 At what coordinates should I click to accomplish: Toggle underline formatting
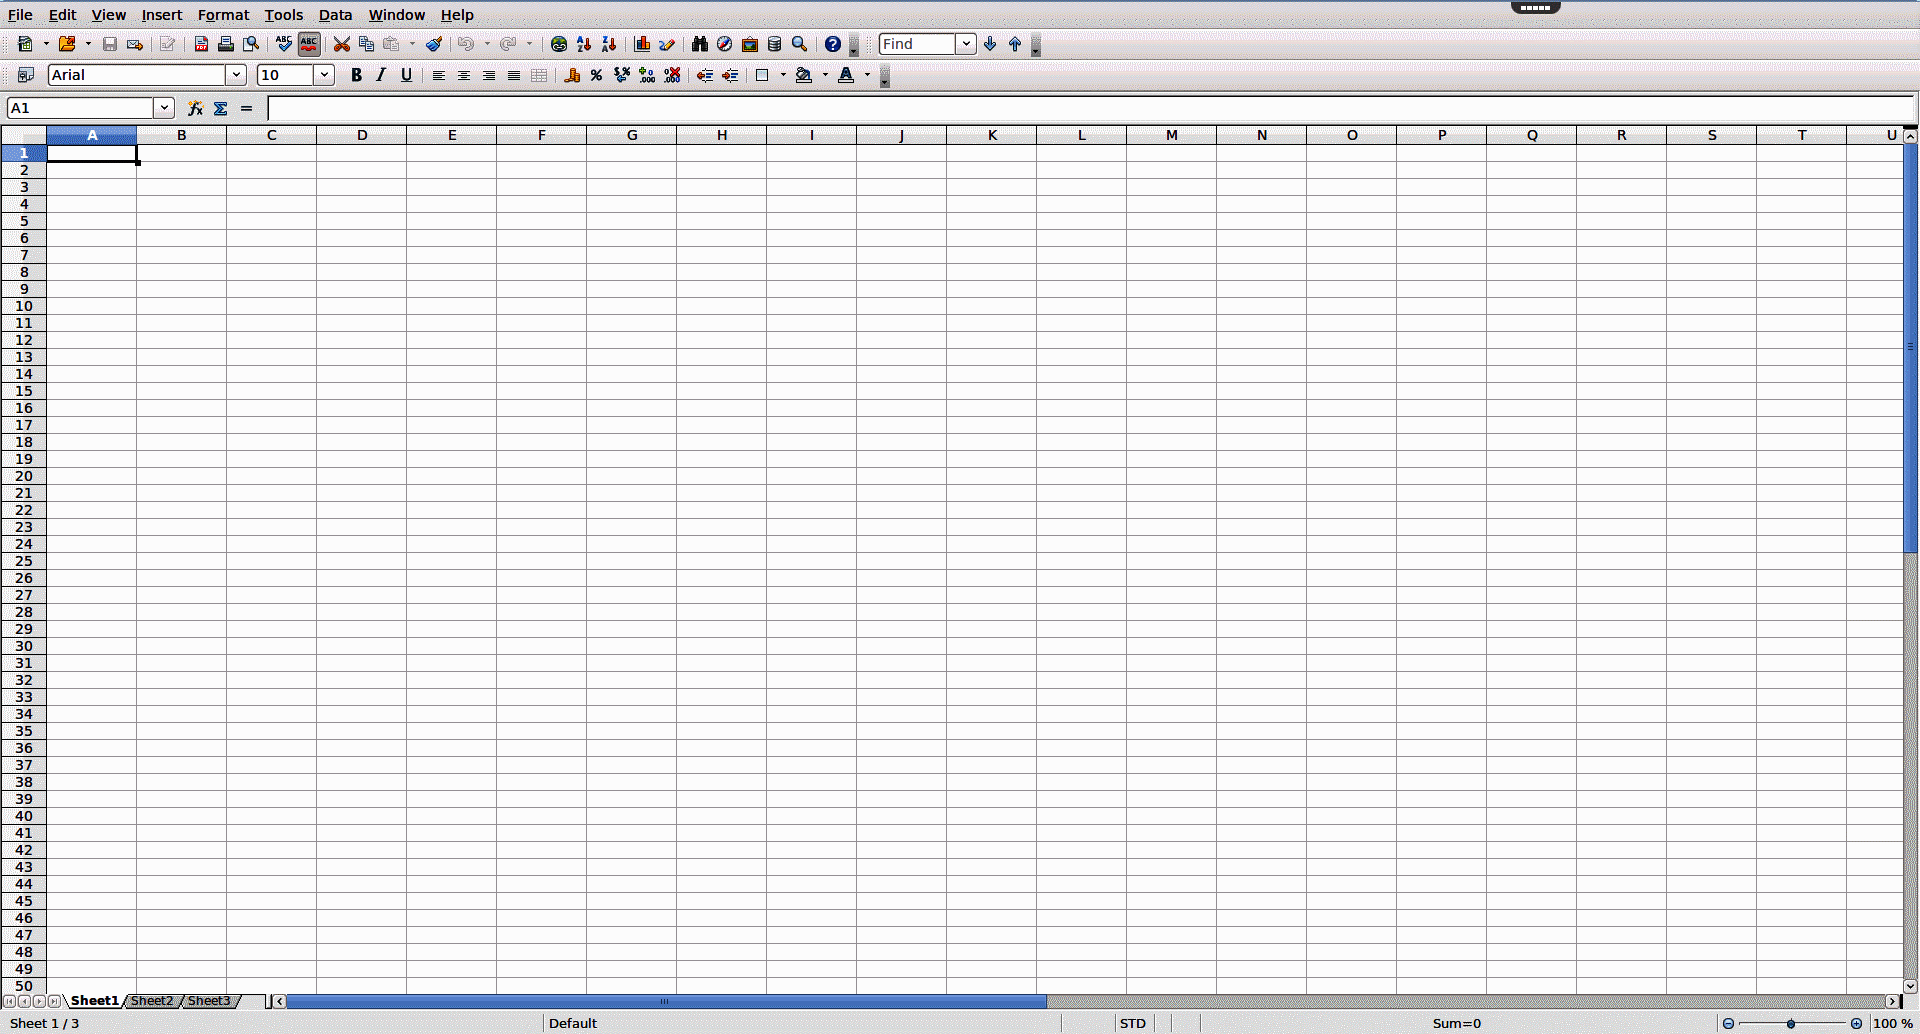click(406, 75)
